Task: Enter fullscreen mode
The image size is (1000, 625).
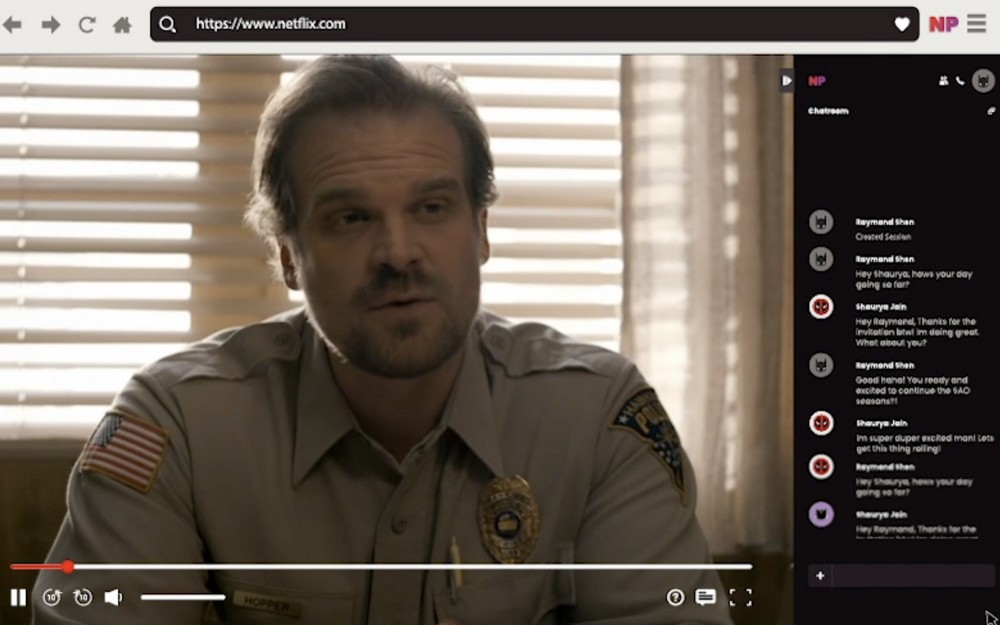Action: tap(740, 597)
